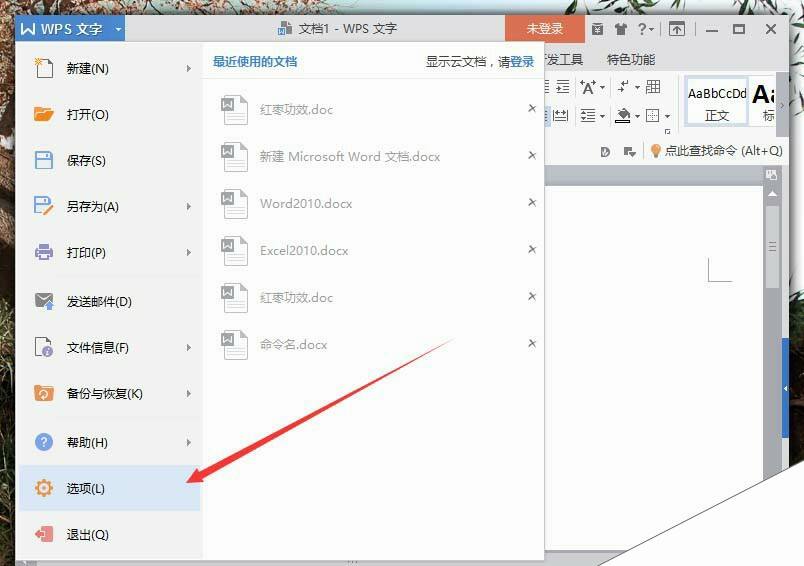Open 文件信息(F) menu entry
This screenshot has height=566, width=804.
tap(109, 348)
